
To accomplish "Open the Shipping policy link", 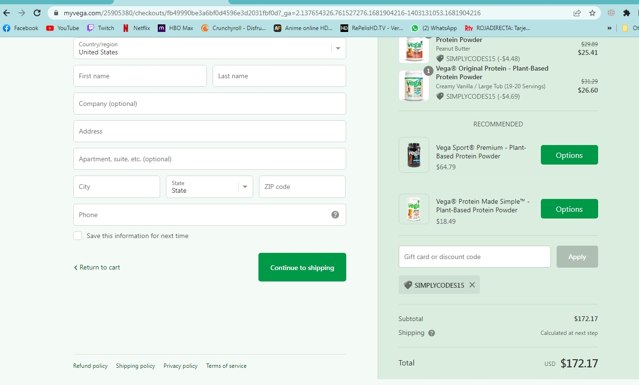I will click(x=135, y=366).
